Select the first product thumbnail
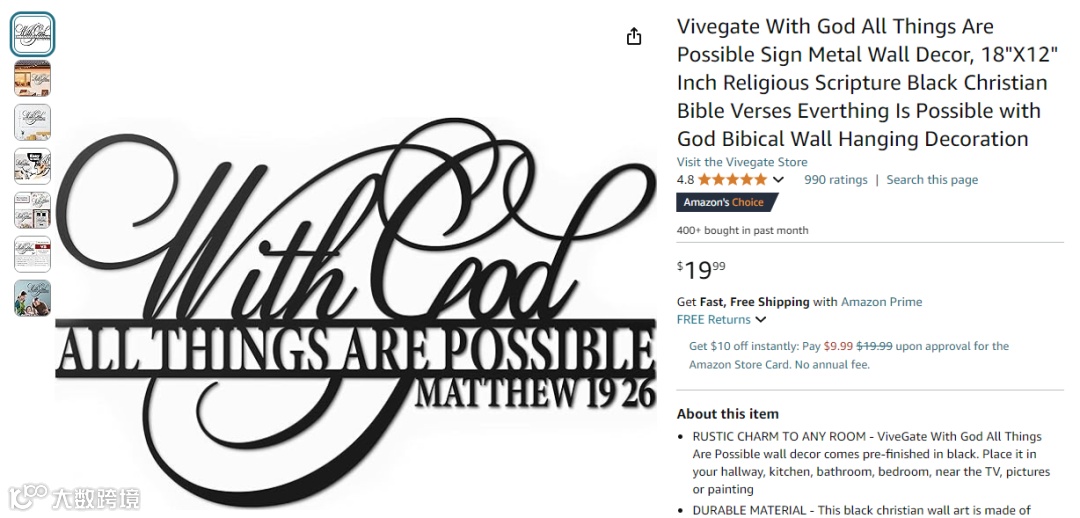Image resolution: width=1080 pixels, height=518 pixels. coord(32,34)
